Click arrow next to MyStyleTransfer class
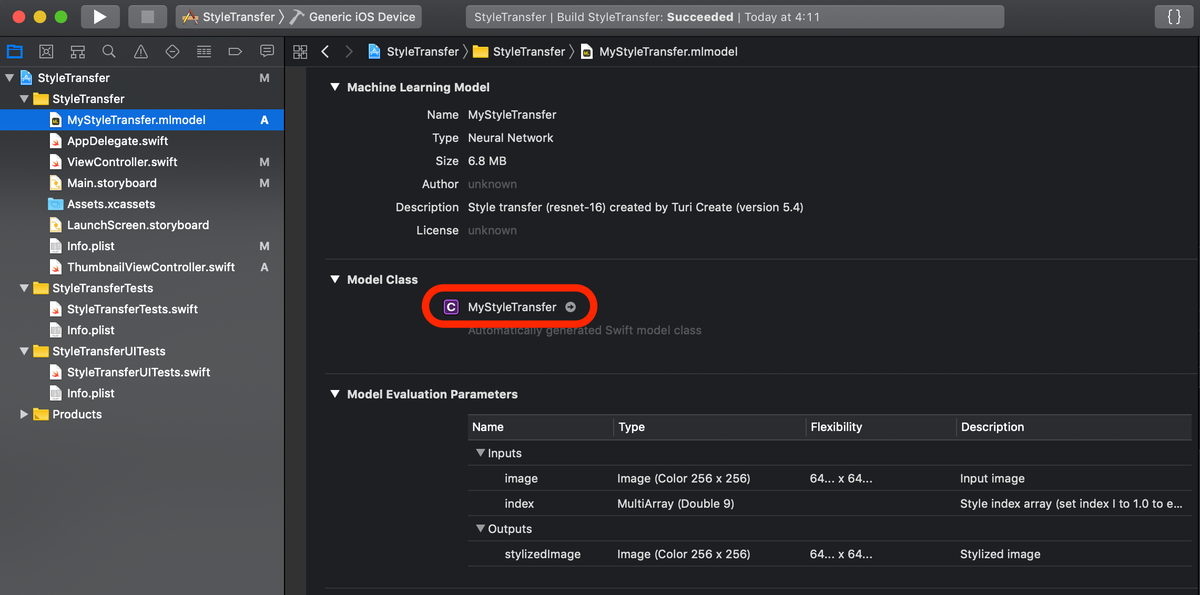Image resolution: width=1200 pixels, height=595 pixels. pos(570,307)
